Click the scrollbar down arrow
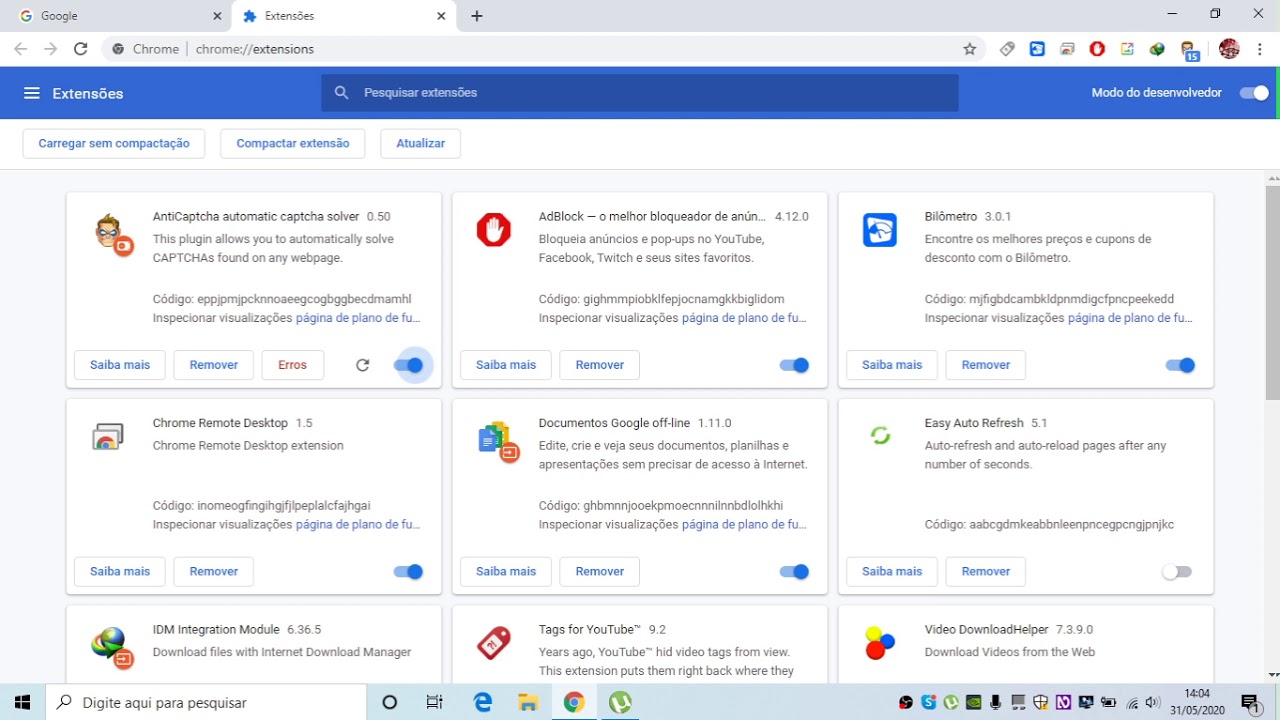 tap(1272, 676)
